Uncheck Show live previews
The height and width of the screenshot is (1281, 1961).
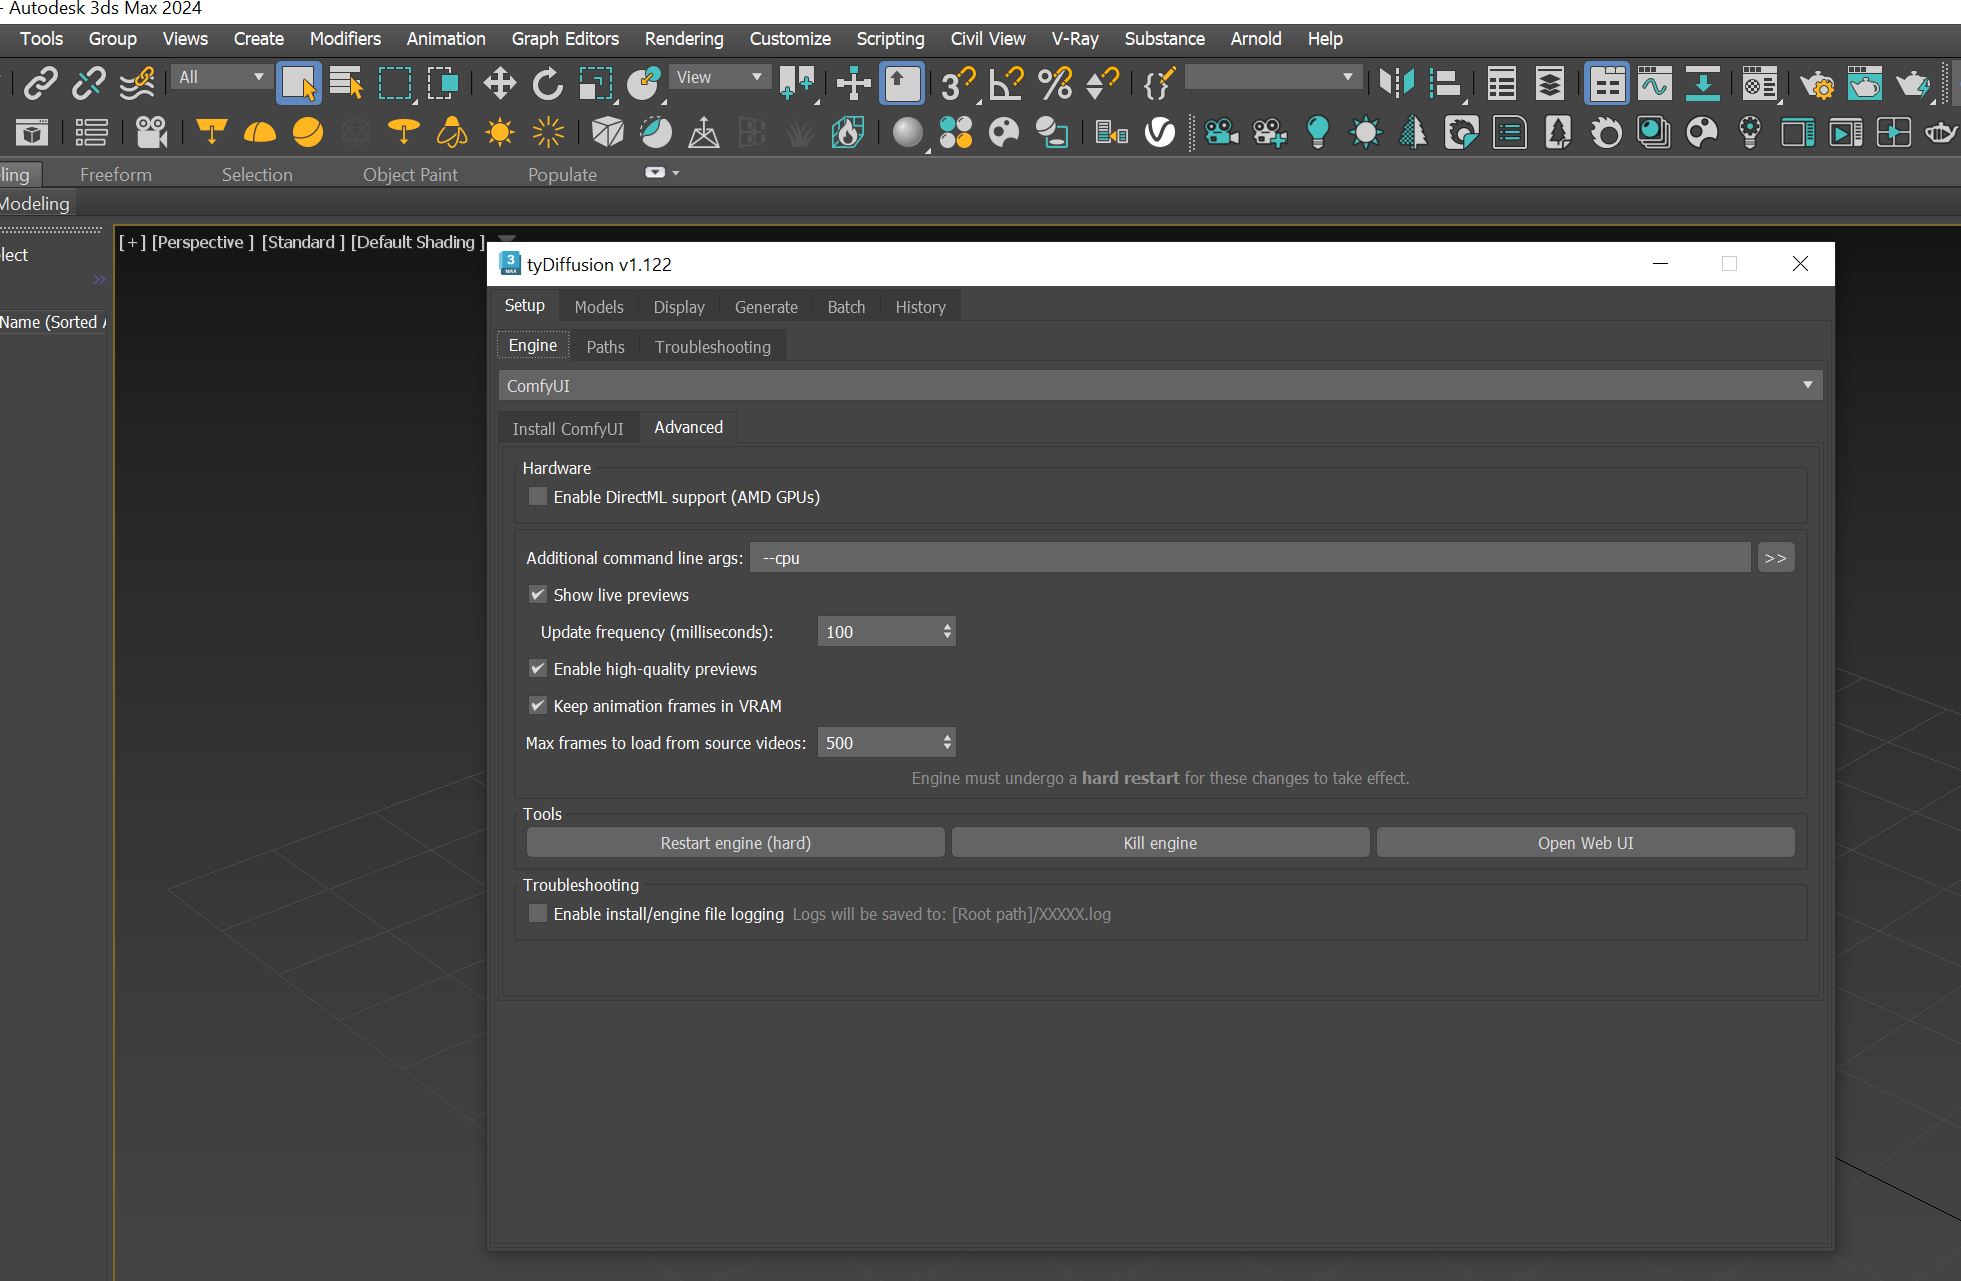tap(538, 594)
